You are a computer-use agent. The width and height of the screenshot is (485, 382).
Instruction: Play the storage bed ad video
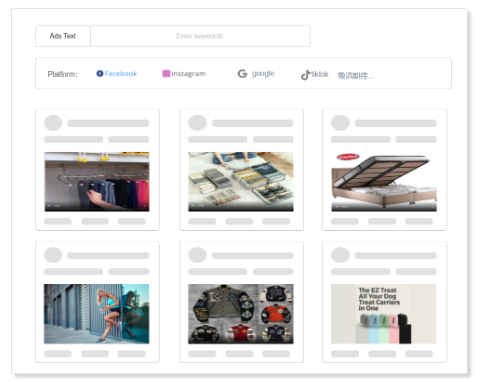pyautogui.click(x=336, y=206)
